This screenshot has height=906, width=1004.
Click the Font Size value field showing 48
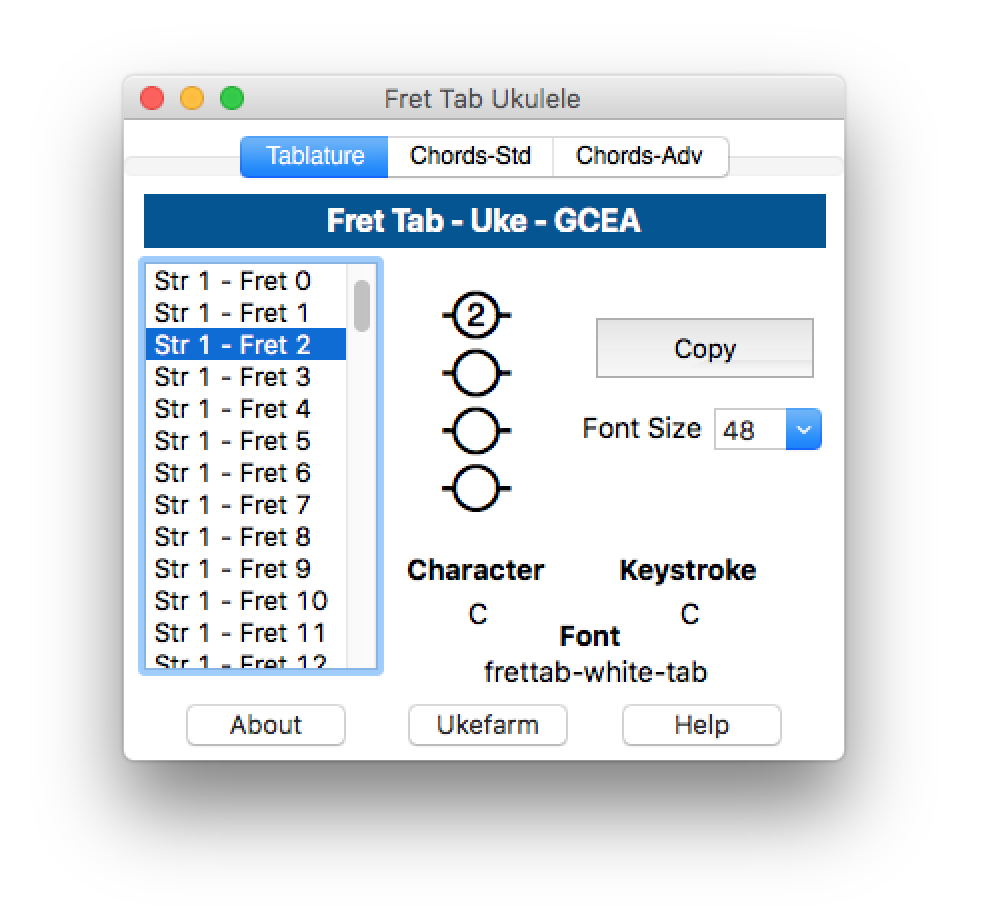[750, 430]
